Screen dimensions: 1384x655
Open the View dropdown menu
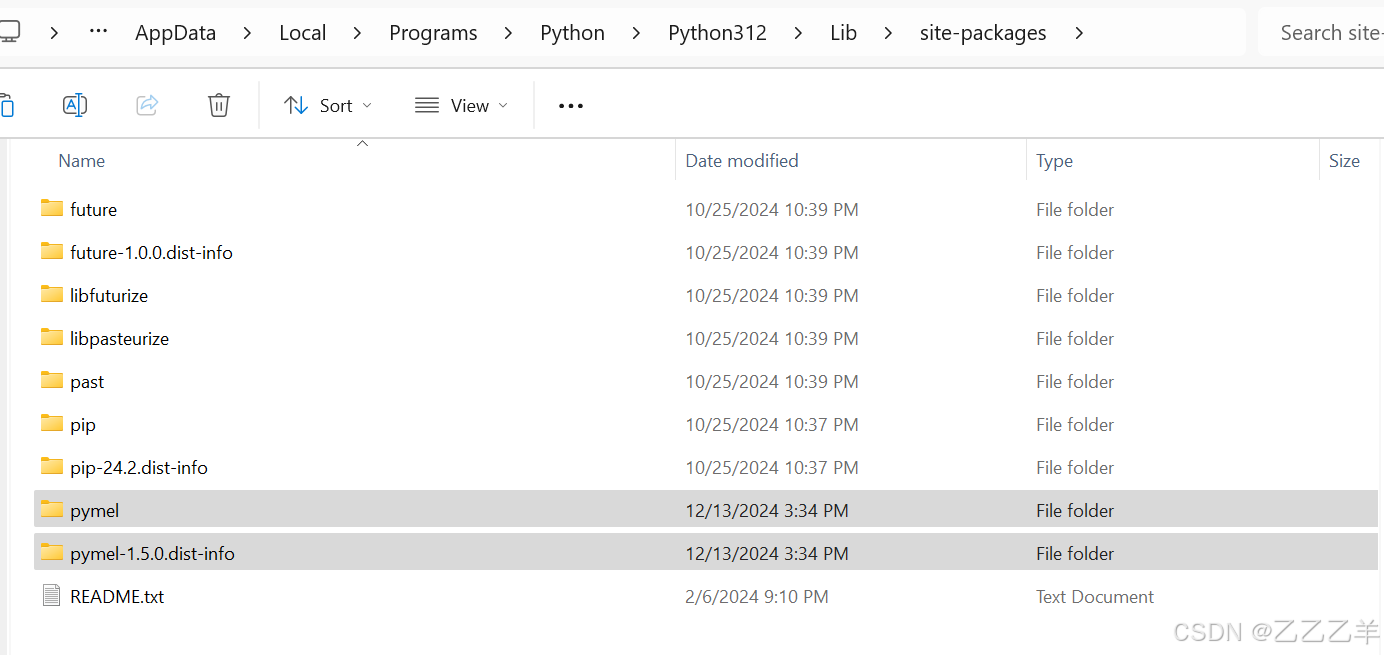tap(461, 106)
